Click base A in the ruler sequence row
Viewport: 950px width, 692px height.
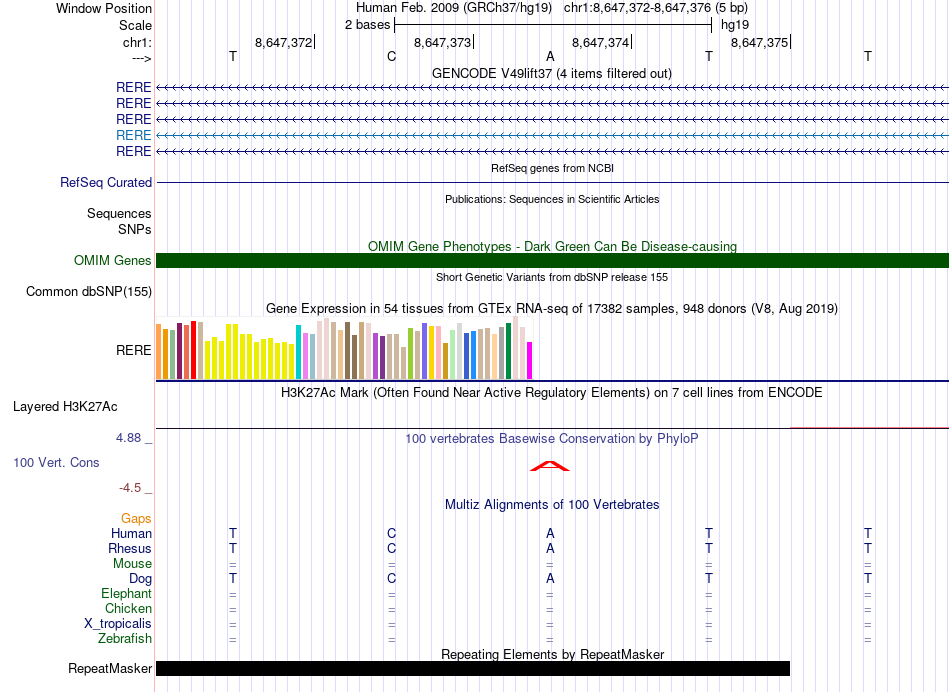[550, 56]
